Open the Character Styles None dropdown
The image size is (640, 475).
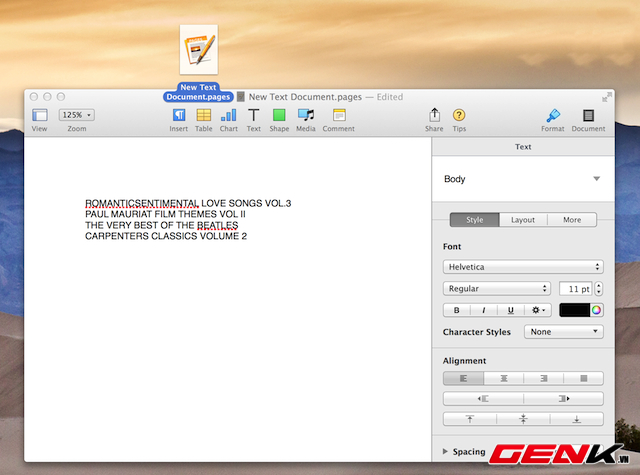point(564,332)
